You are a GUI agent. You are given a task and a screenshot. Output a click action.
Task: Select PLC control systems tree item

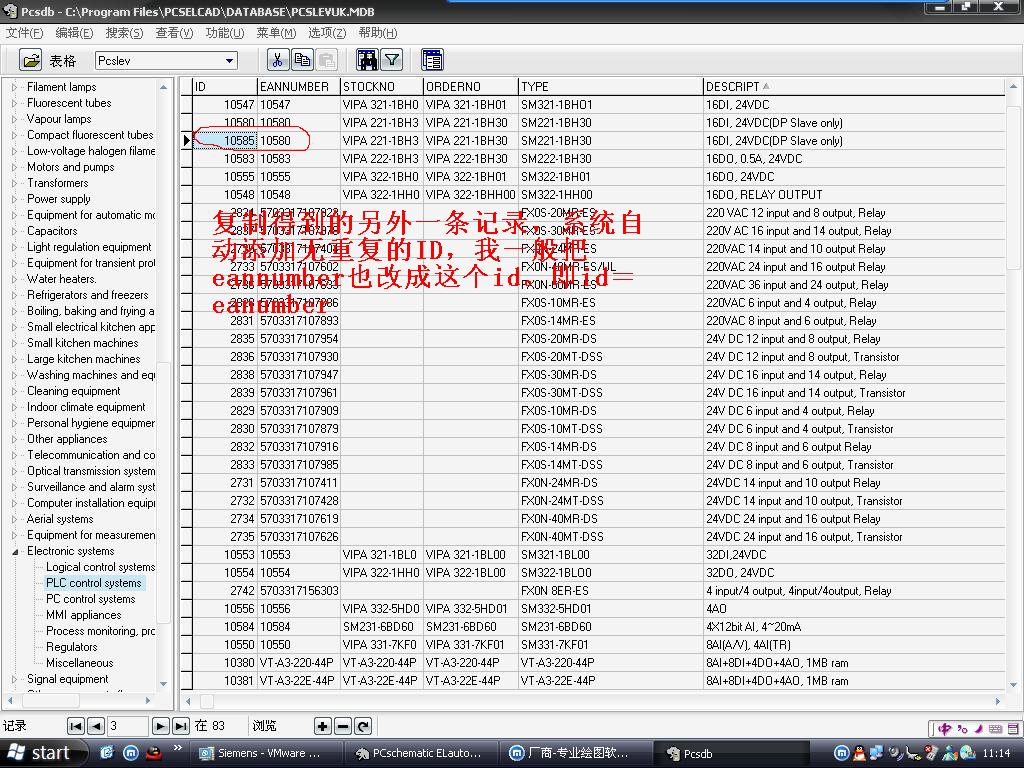pos(93,583)
